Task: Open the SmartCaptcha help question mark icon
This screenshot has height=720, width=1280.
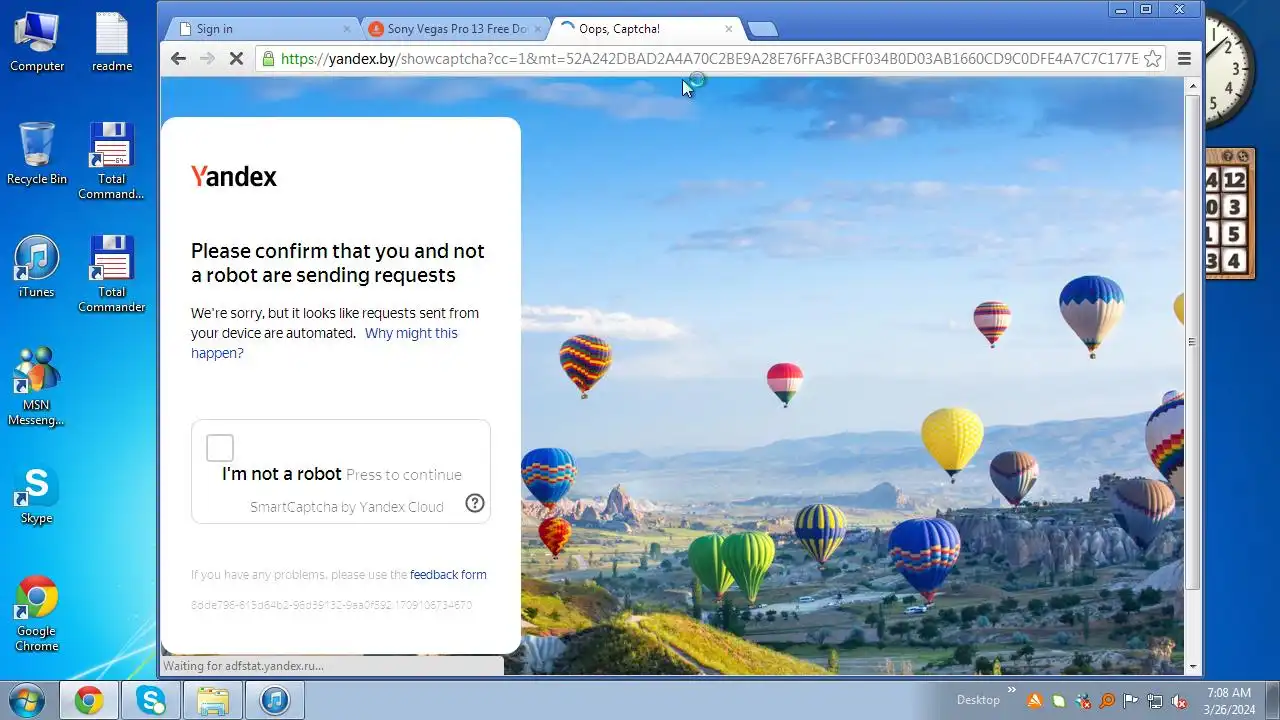Action: click(x=475, y=503)
